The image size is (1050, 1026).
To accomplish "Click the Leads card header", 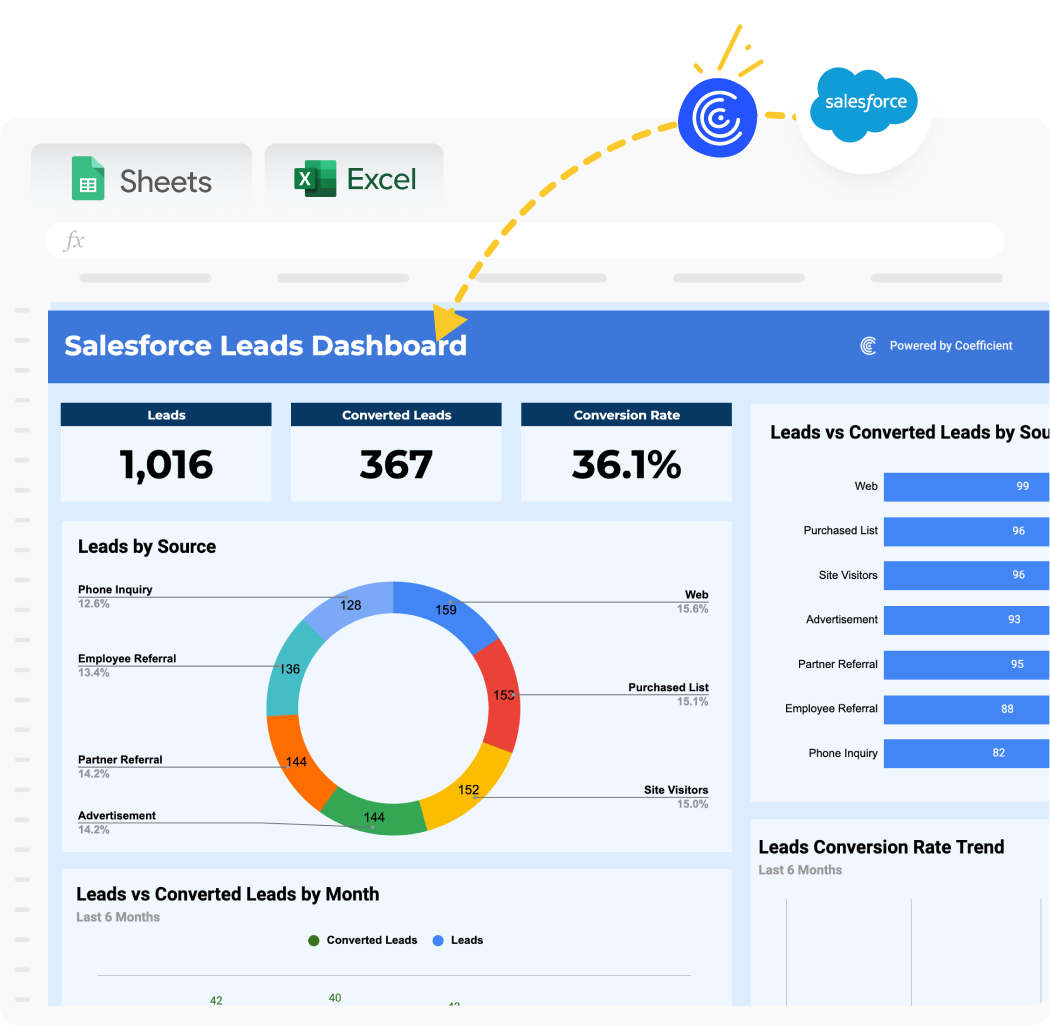I will click(x=166, y=415).
